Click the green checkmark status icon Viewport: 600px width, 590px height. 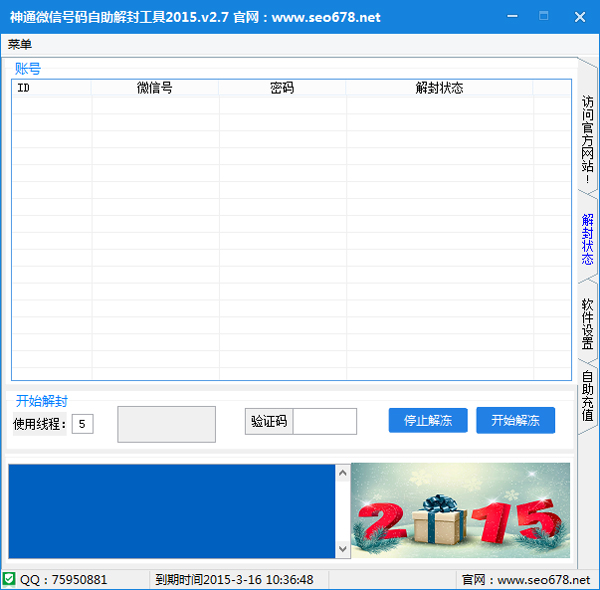click(9, 579)
